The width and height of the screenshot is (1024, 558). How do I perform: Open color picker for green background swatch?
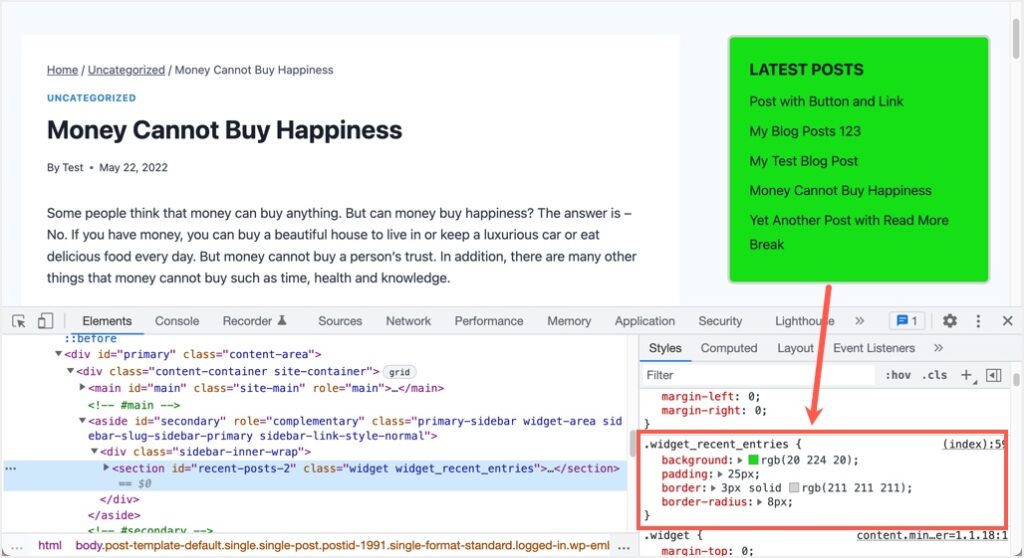(754, 459)
